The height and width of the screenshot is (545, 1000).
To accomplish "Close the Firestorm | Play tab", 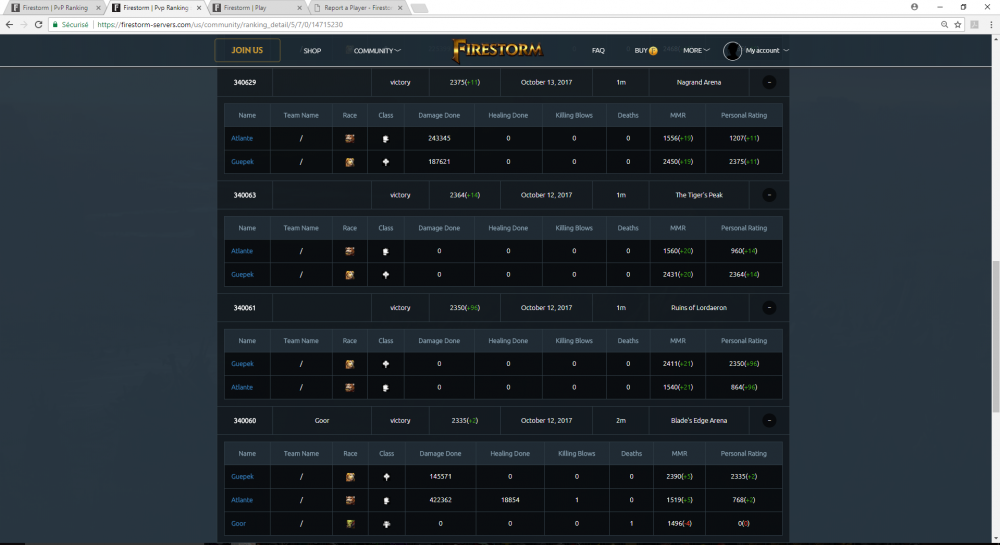I will click(x=299, y=8).
